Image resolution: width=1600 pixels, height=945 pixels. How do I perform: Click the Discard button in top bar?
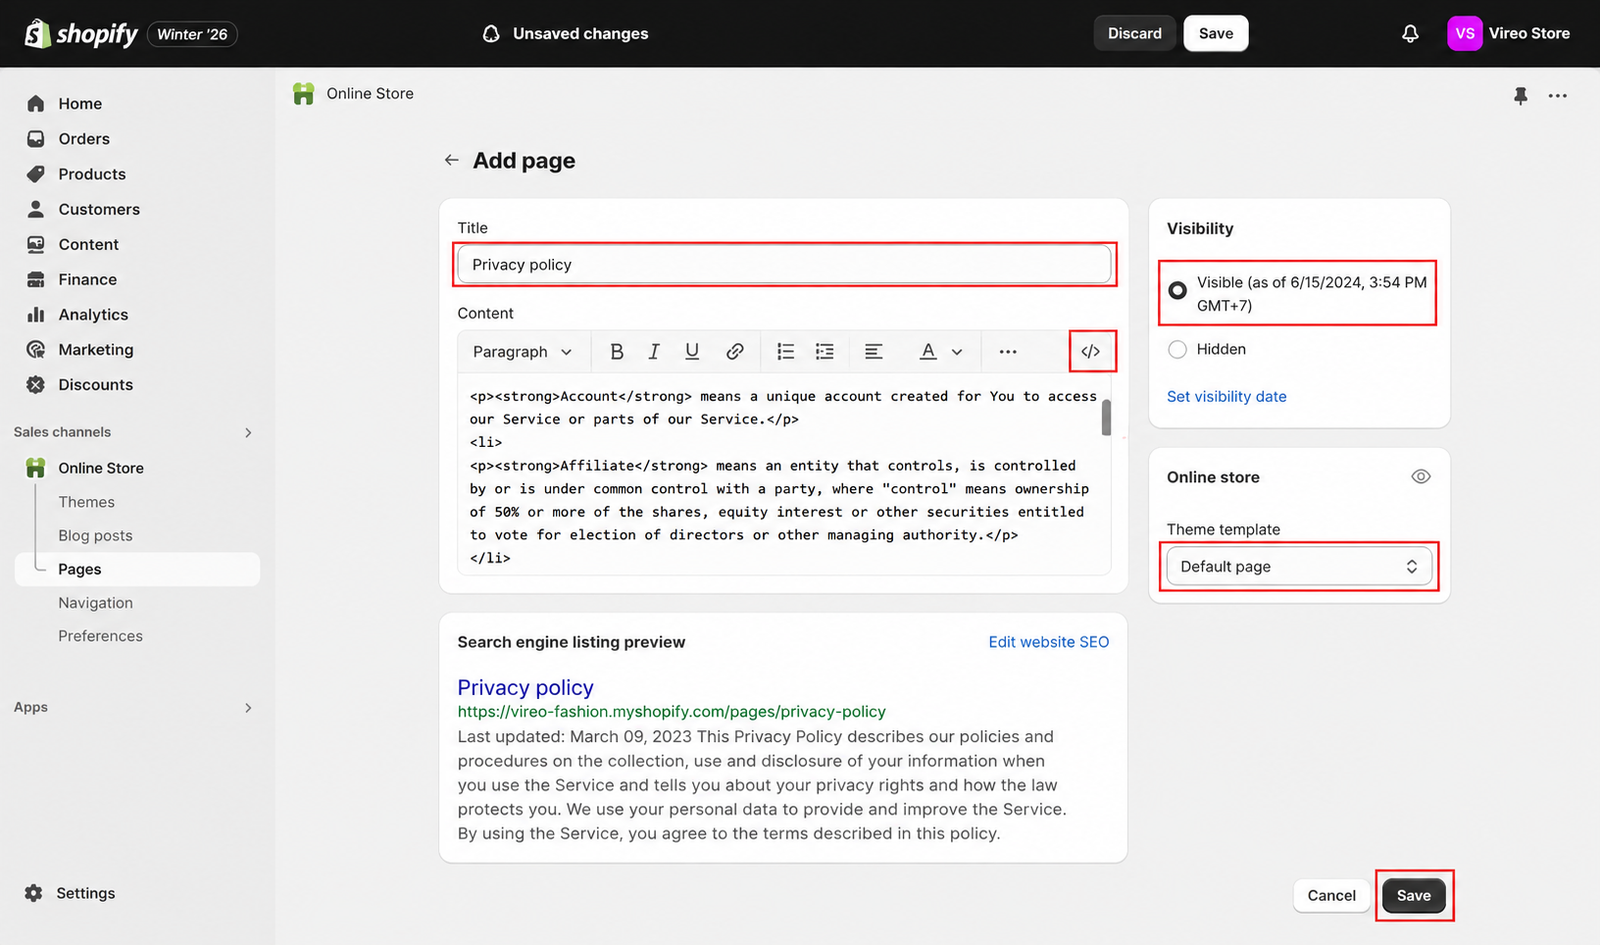1135,34
